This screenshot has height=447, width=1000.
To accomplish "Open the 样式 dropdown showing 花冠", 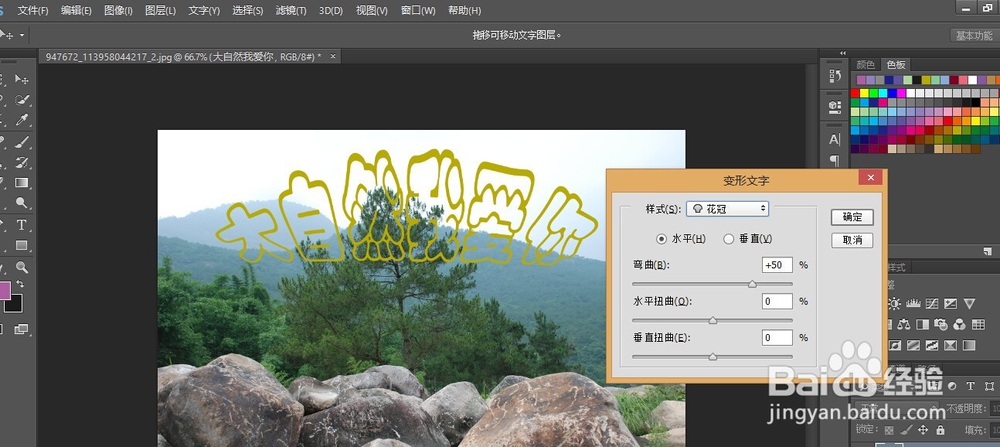I will click(x=728, y=209).
